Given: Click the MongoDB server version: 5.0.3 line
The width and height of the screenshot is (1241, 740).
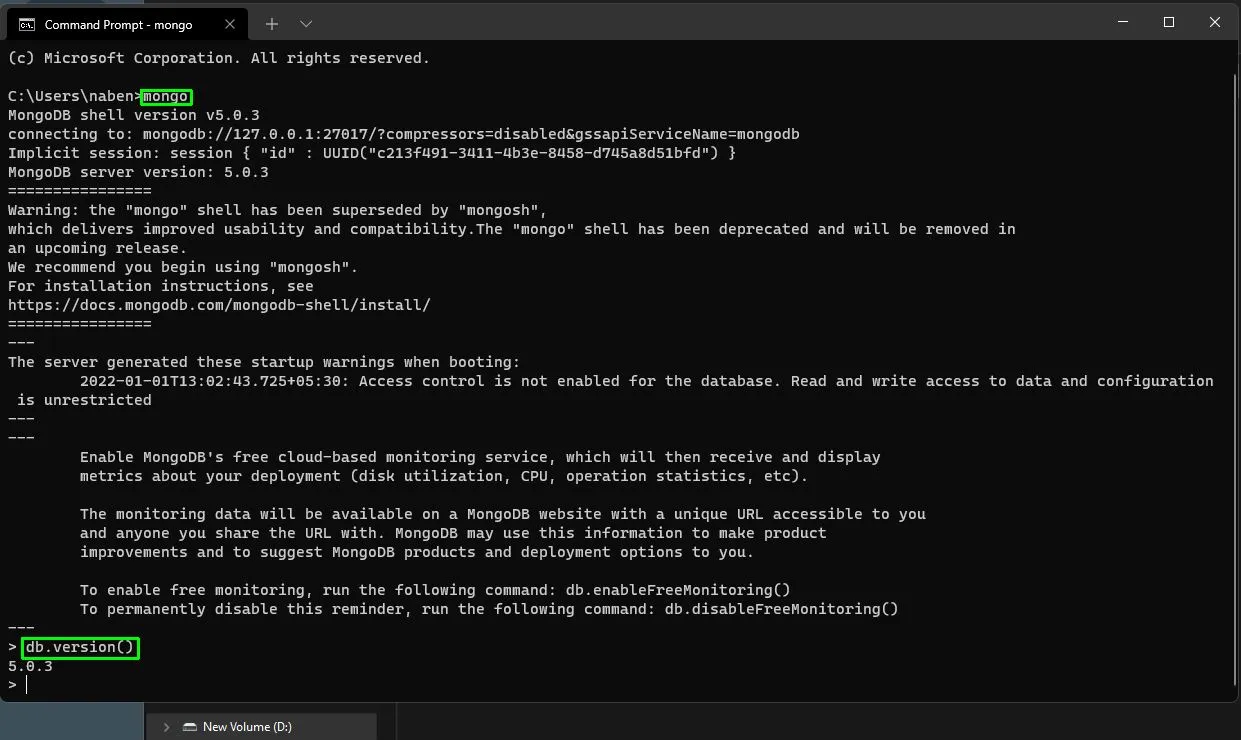Looking at the screenshot, I should click(138, 172).
